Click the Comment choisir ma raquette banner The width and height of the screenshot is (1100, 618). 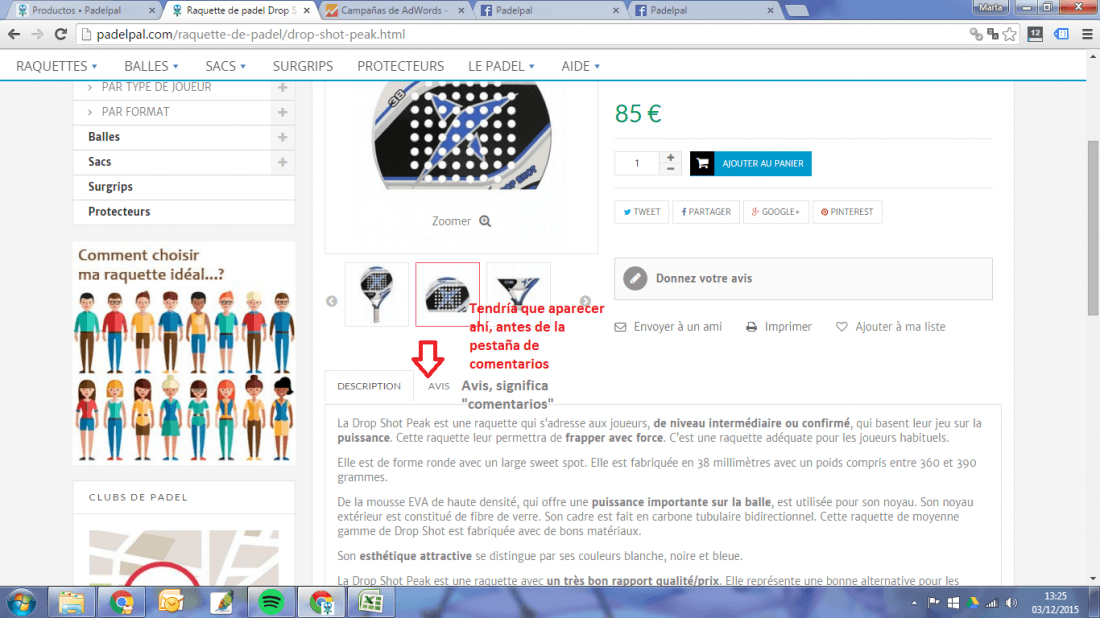184,353
